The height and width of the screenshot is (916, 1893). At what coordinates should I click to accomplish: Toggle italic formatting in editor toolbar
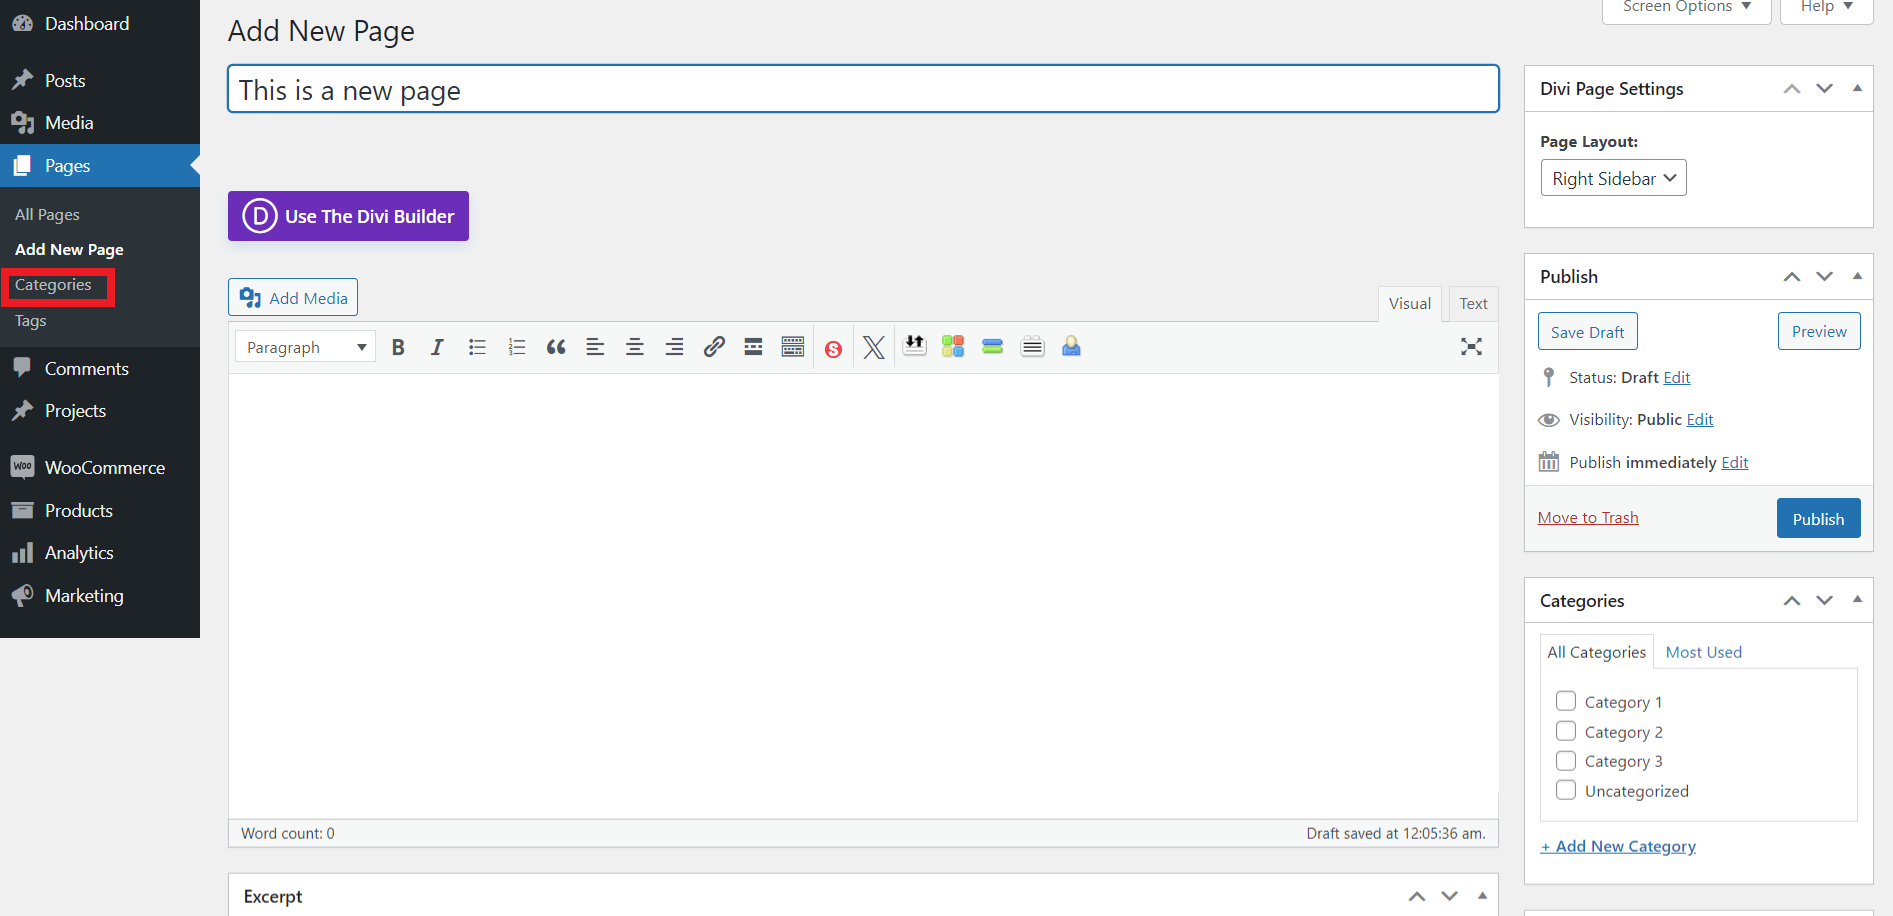coord(437,347)
